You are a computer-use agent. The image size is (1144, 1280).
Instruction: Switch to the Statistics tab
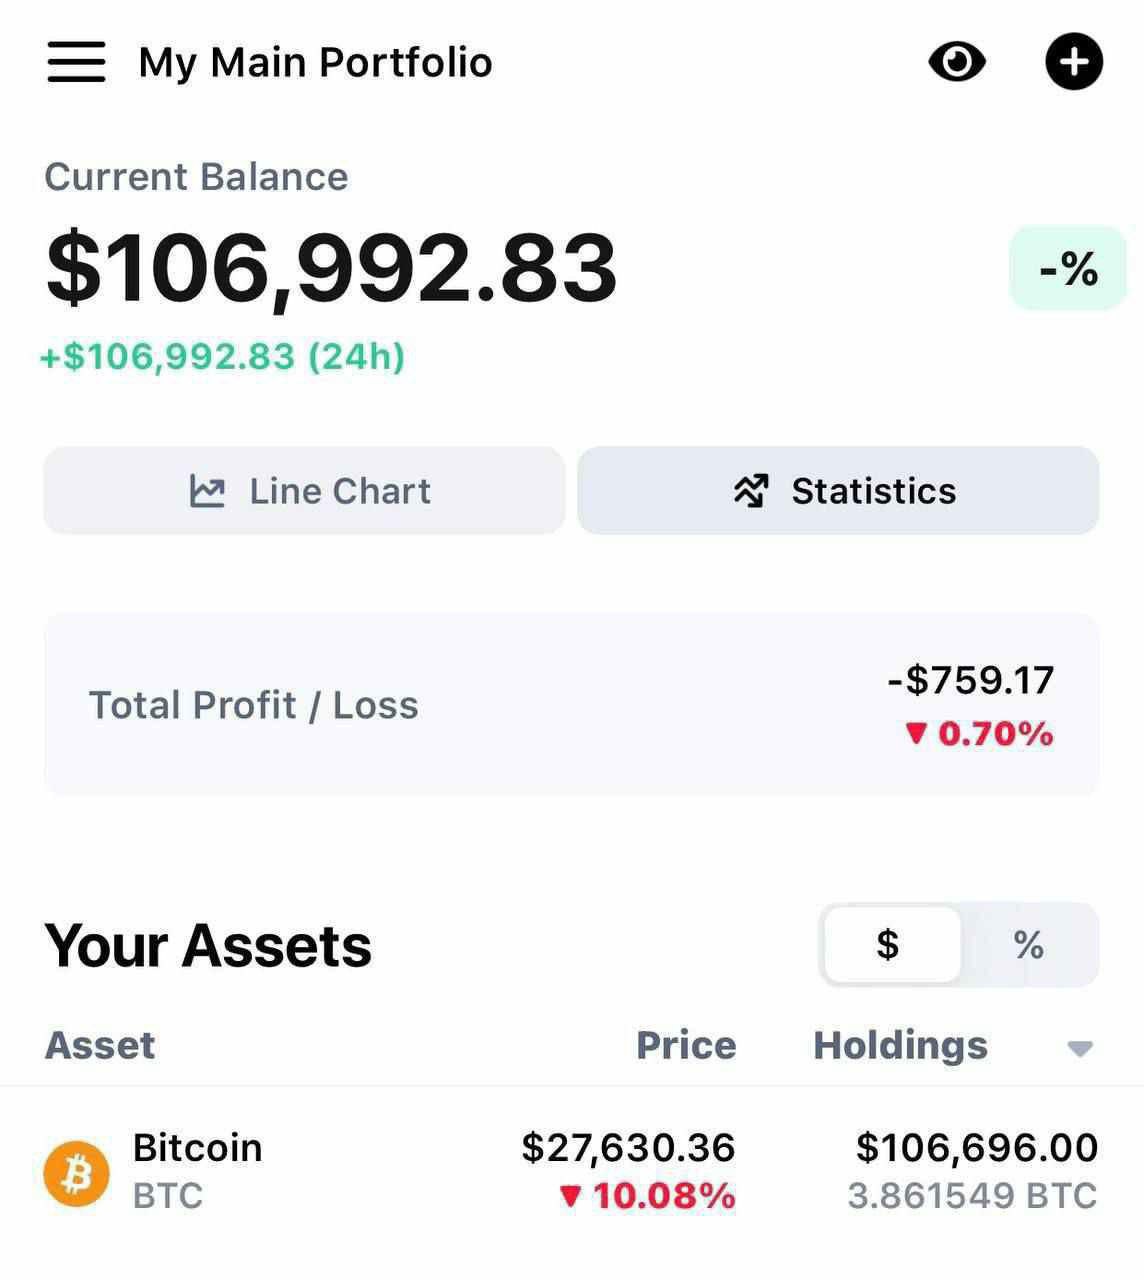coord(838,491)
